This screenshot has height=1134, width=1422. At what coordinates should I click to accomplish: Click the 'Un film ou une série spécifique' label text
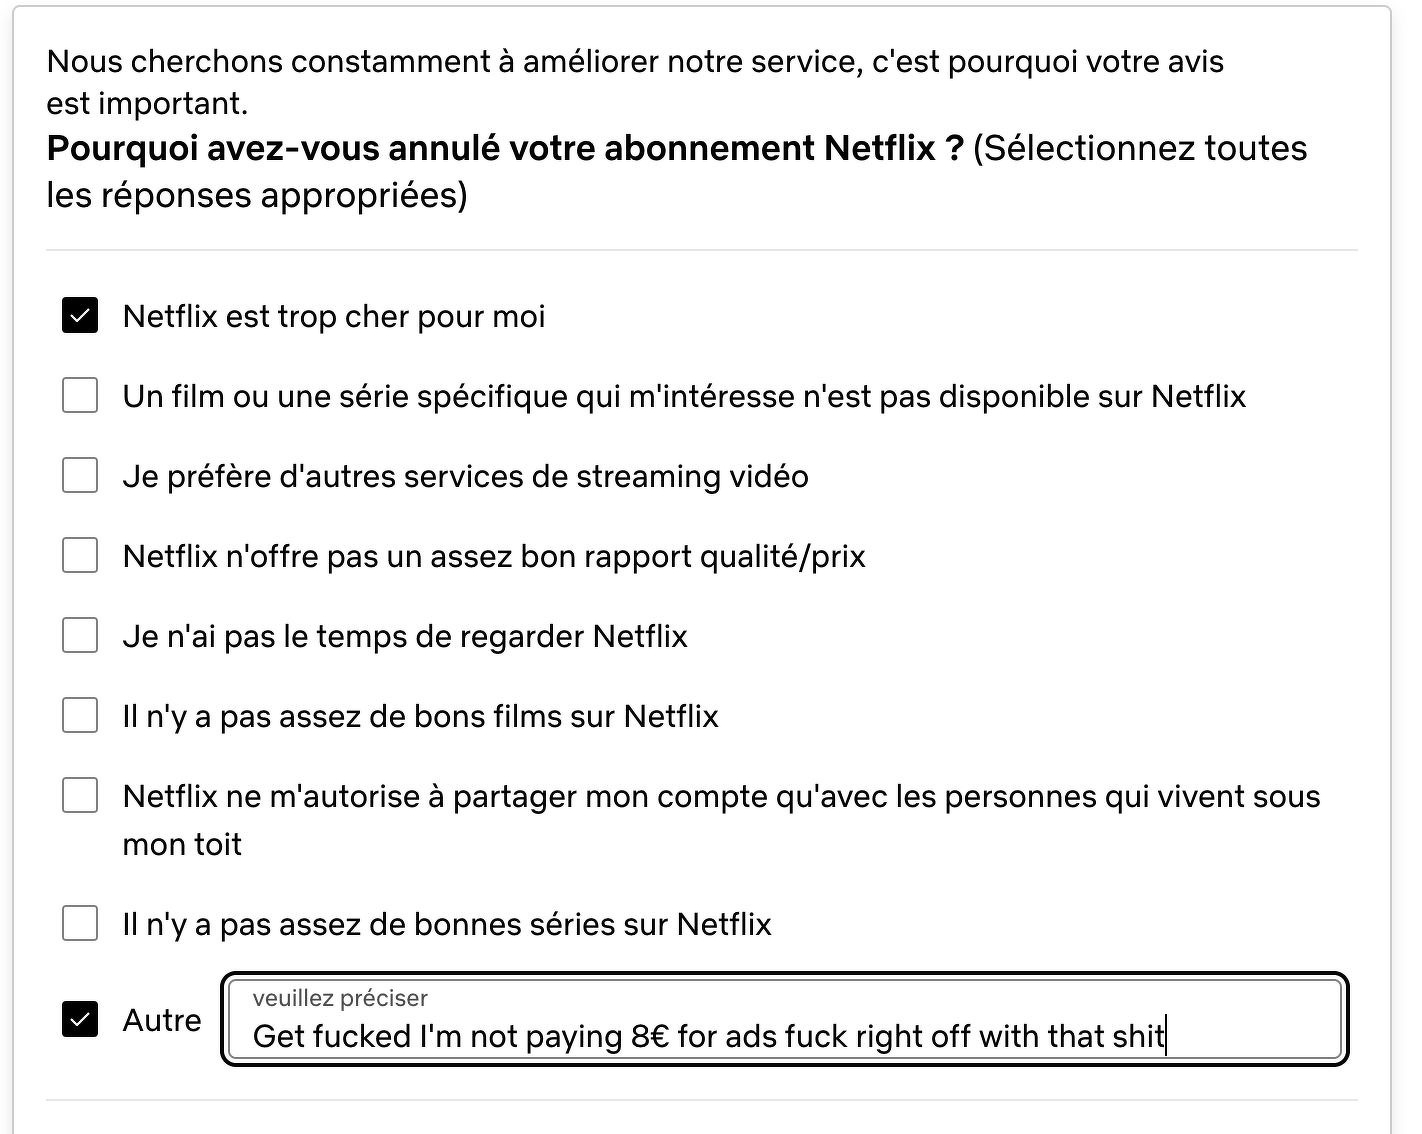tap(684, 397)
